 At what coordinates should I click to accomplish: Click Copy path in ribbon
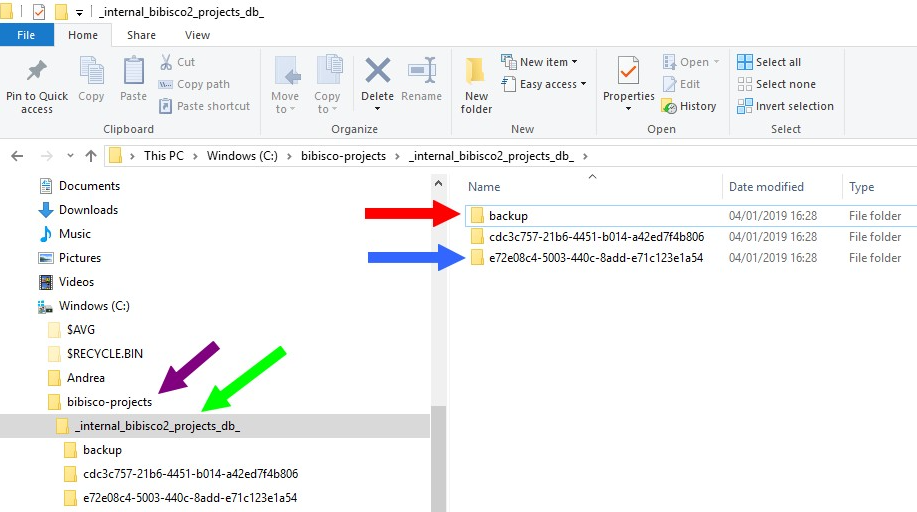tap(194, 84)
